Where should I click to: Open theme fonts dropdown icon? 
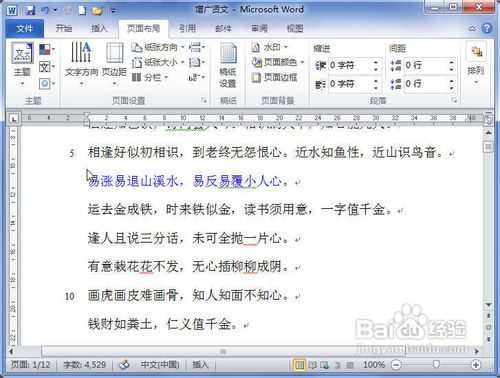pos(46,67)
